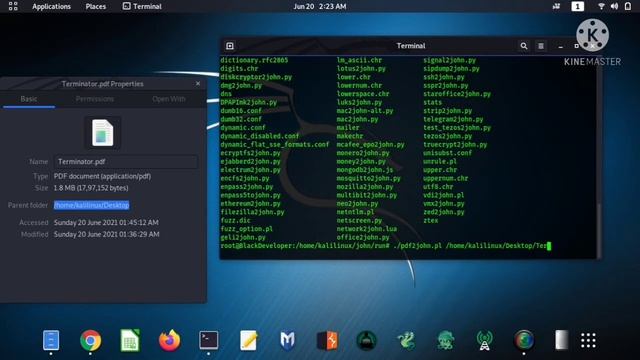This screenshot has width=640, height=360.
Task: Click the Modified date Sunday 20 June 2021 01:36:29 AM
Action: 107,234
